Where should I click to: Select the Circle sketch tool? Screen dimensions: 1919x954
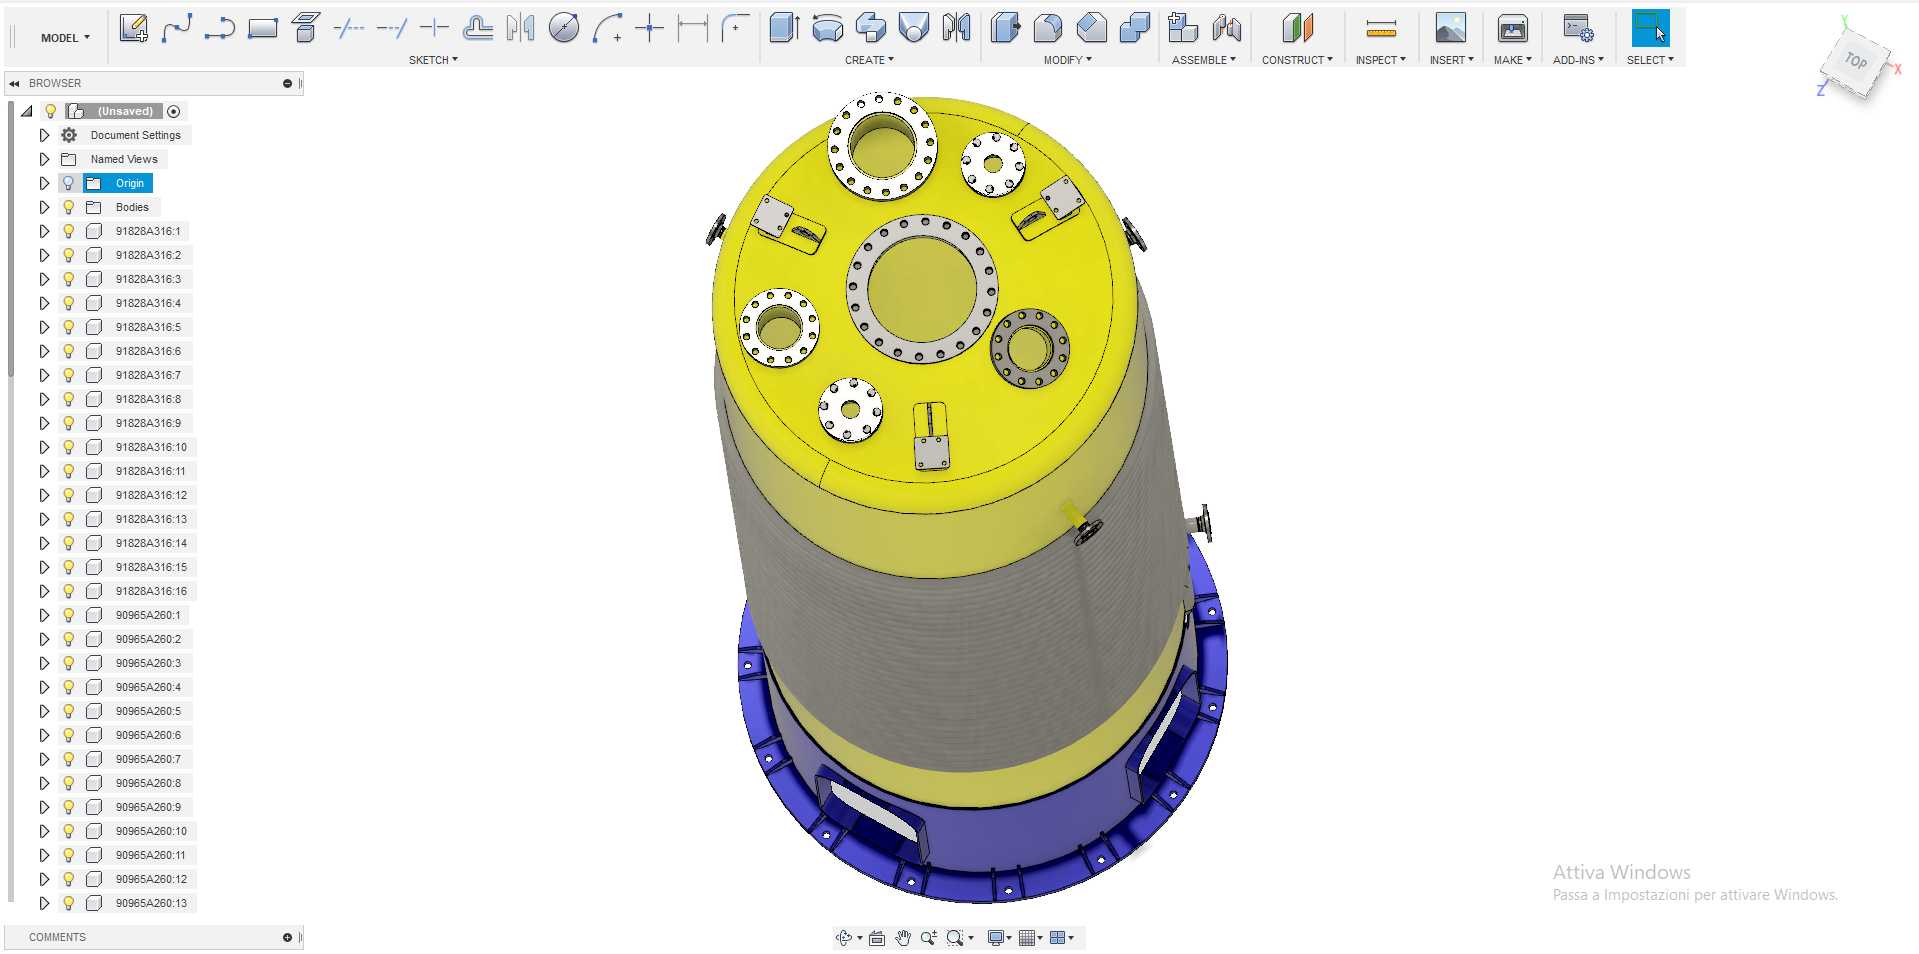(x=563, y=28)
